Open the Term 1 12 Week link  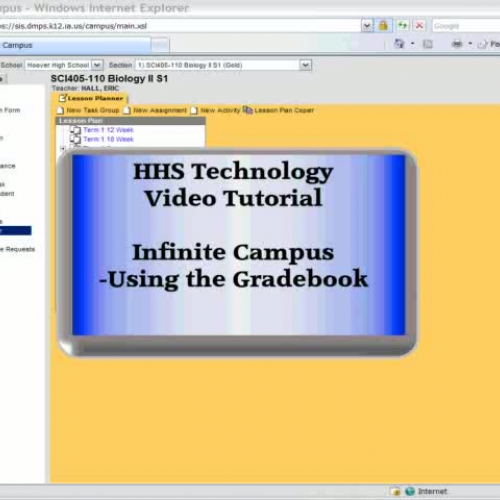point(108,130)
